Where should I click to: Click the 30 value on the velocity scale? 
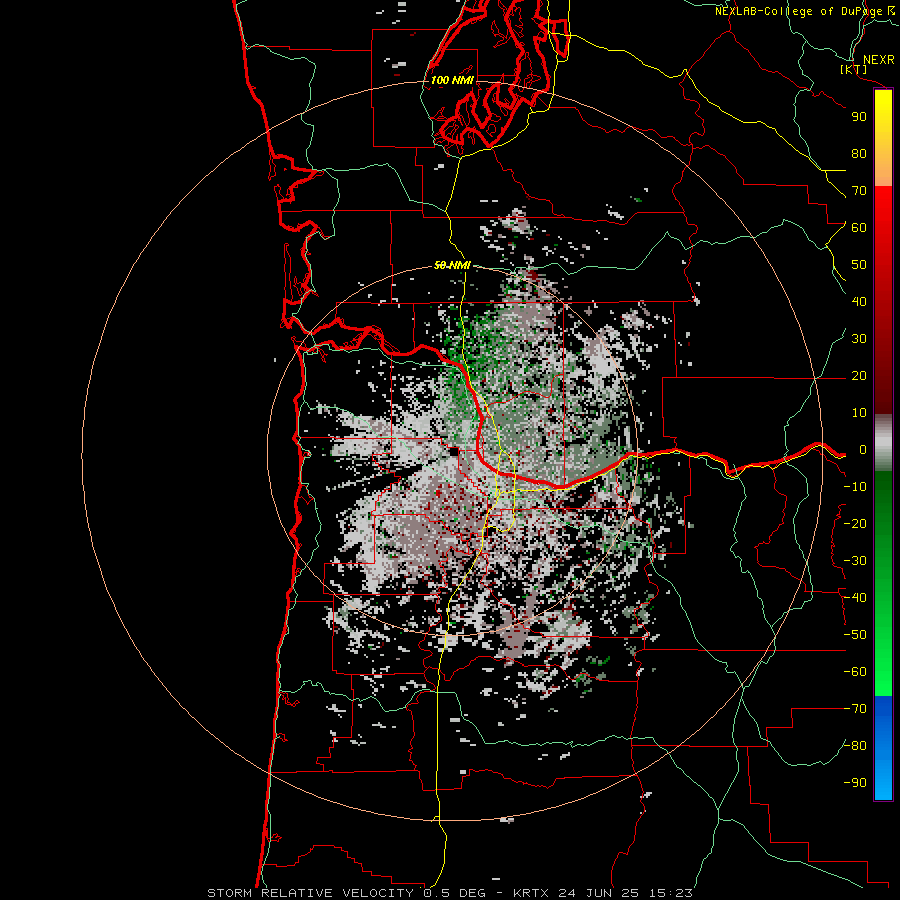click(x=859, y=339)
